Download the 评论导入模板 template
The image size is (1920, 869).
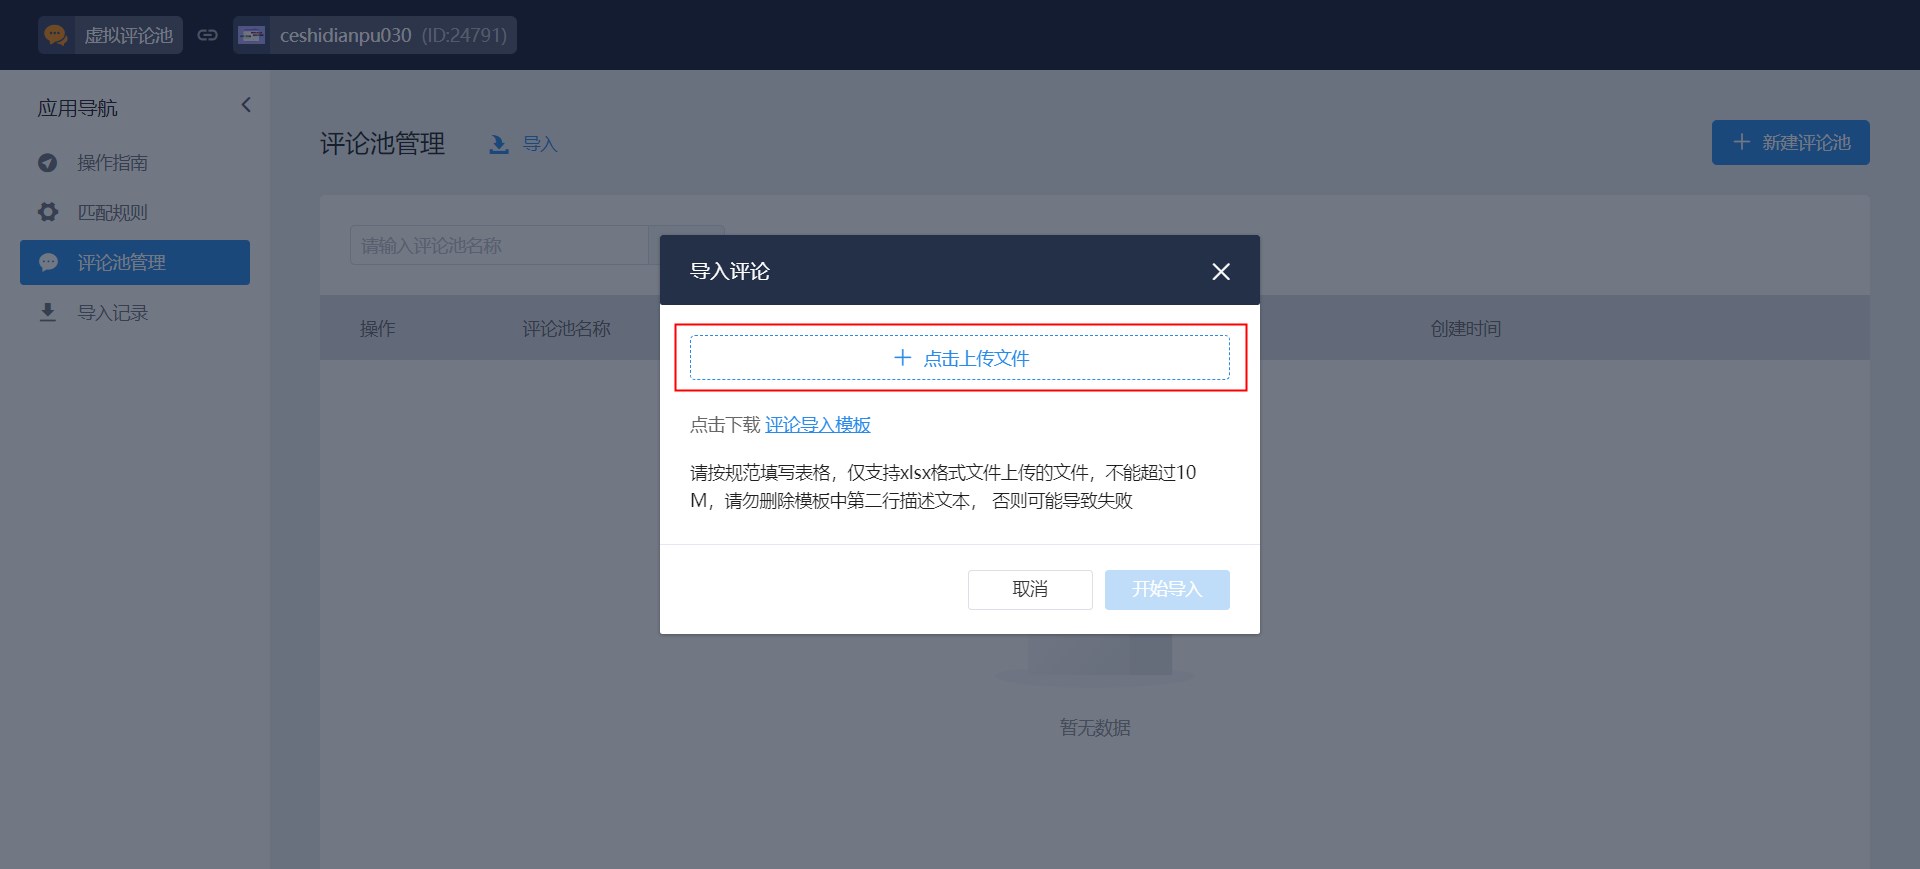(818, 425)
